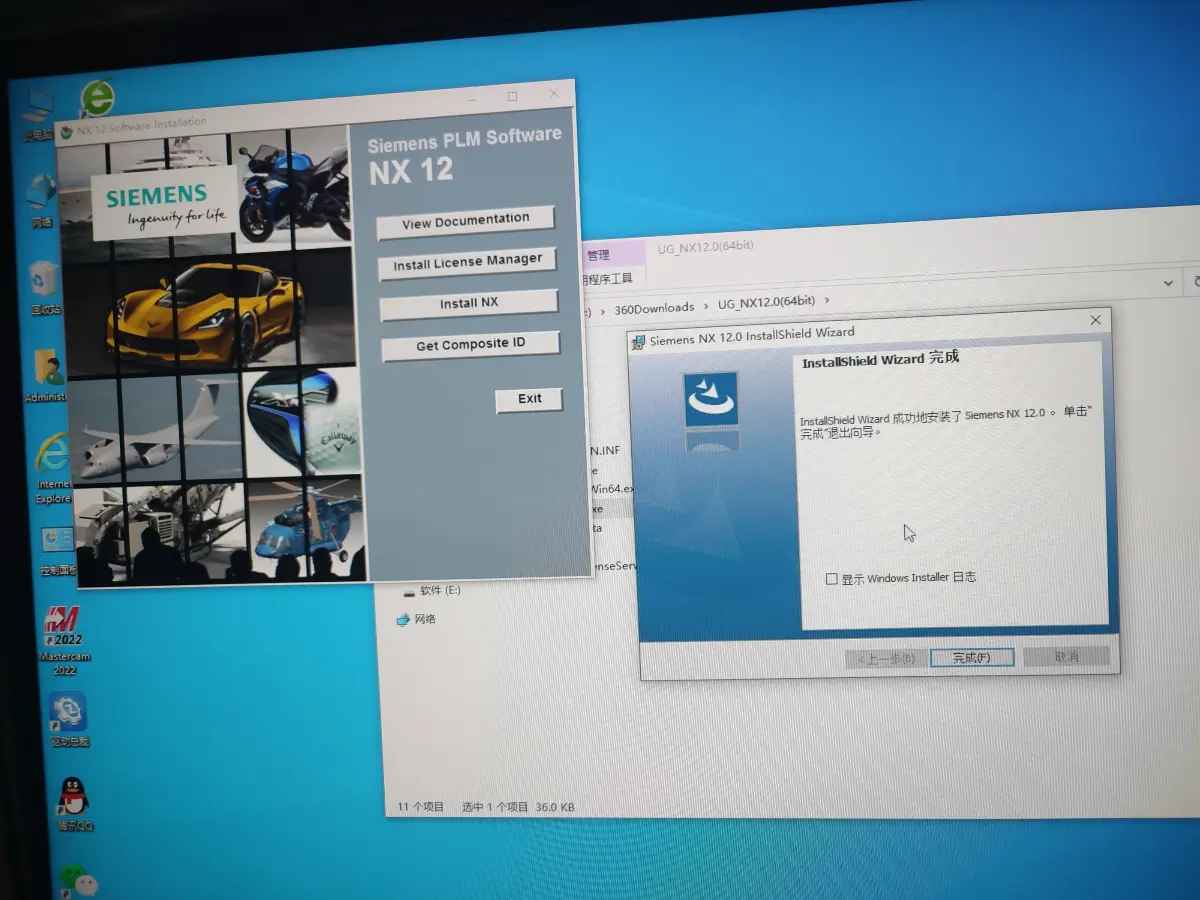The height and width of the screenshot is (900, 1200).
Task: Click the Install License Manager button
Action: (x=468, y=263)
